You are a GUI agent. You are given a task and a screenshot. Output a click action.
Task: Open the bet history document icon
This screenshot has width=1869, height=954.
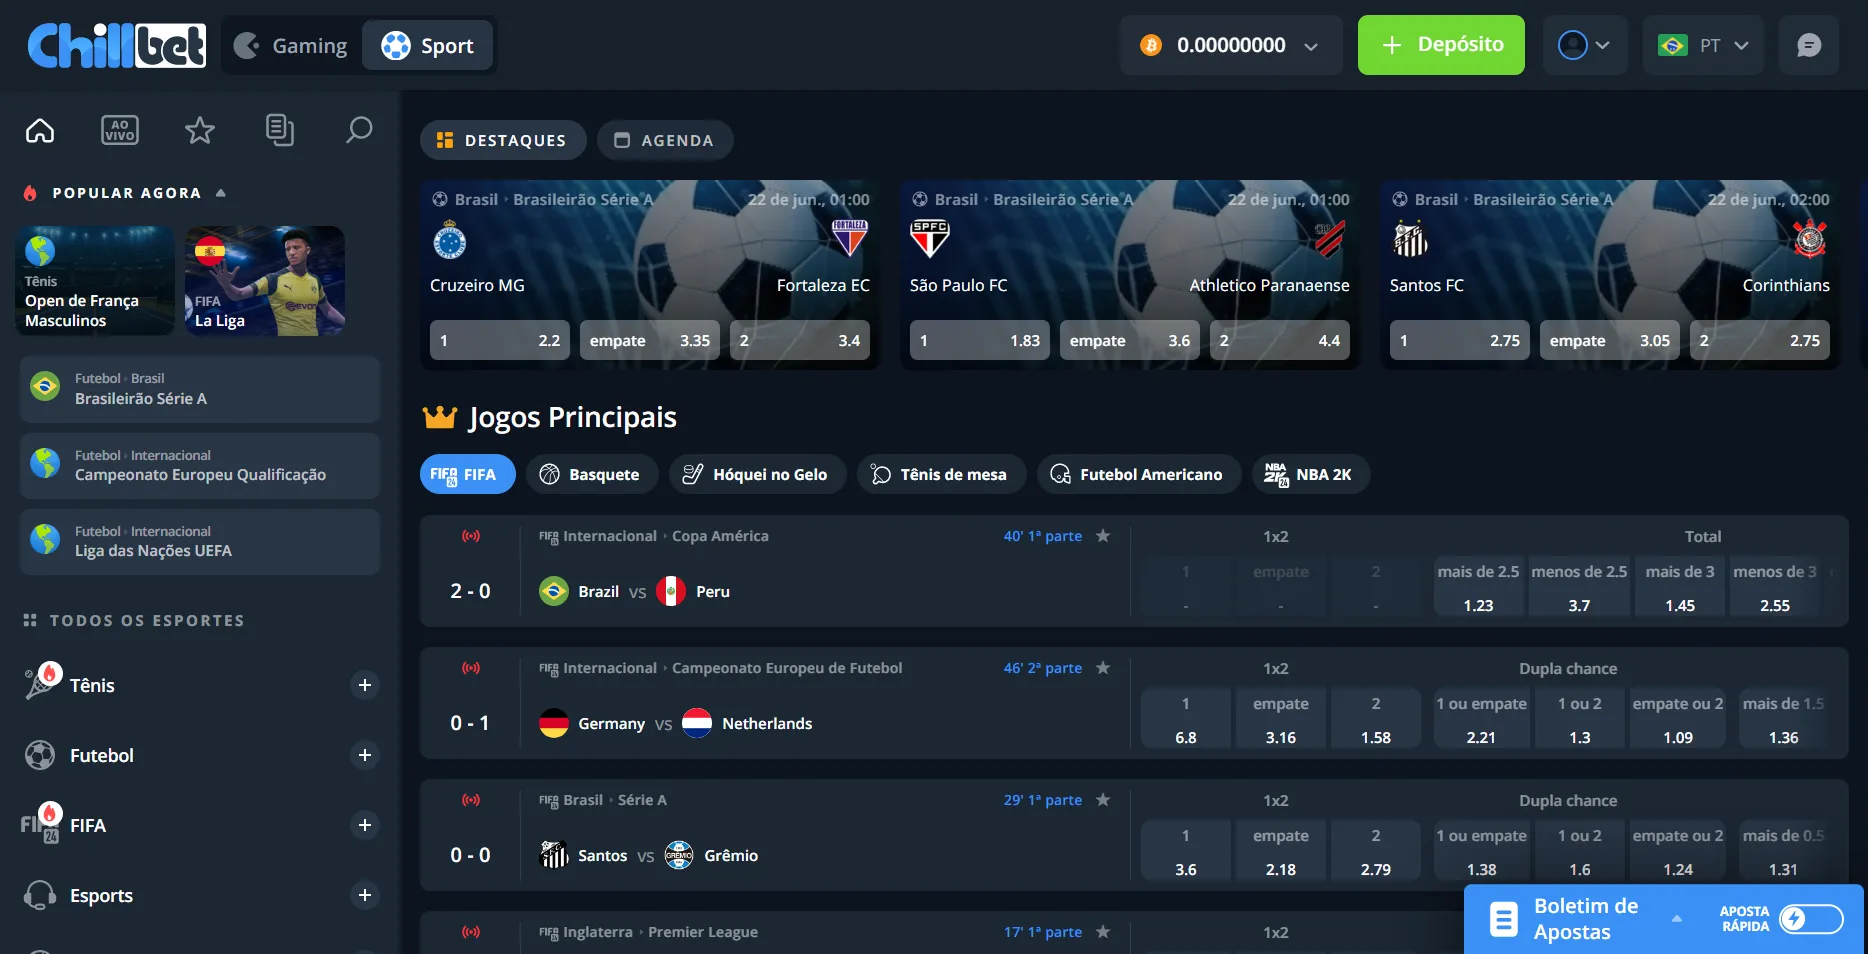pyautogui.click(x=280, y=130)
